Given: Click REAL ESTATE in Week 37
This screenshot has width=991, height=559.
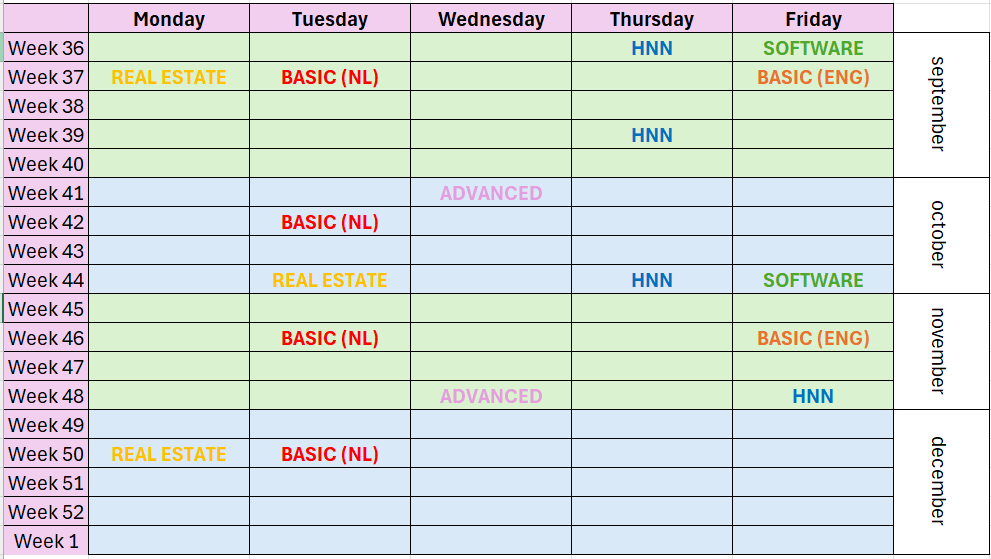Looking at the screenshot, I should coord(169,77).
